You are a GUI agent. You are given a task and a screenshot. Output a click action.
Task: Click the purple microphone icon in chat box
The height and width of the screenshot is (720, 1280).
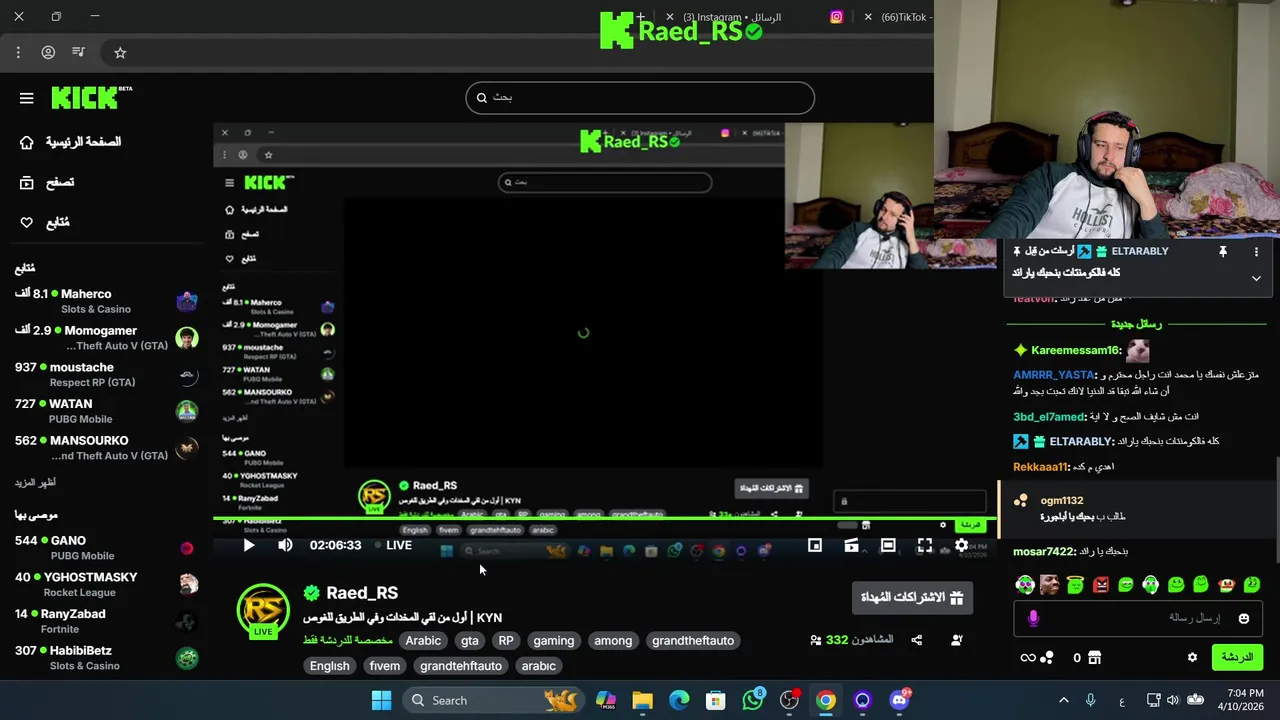pyautogui.click(x=1033, y=618)
